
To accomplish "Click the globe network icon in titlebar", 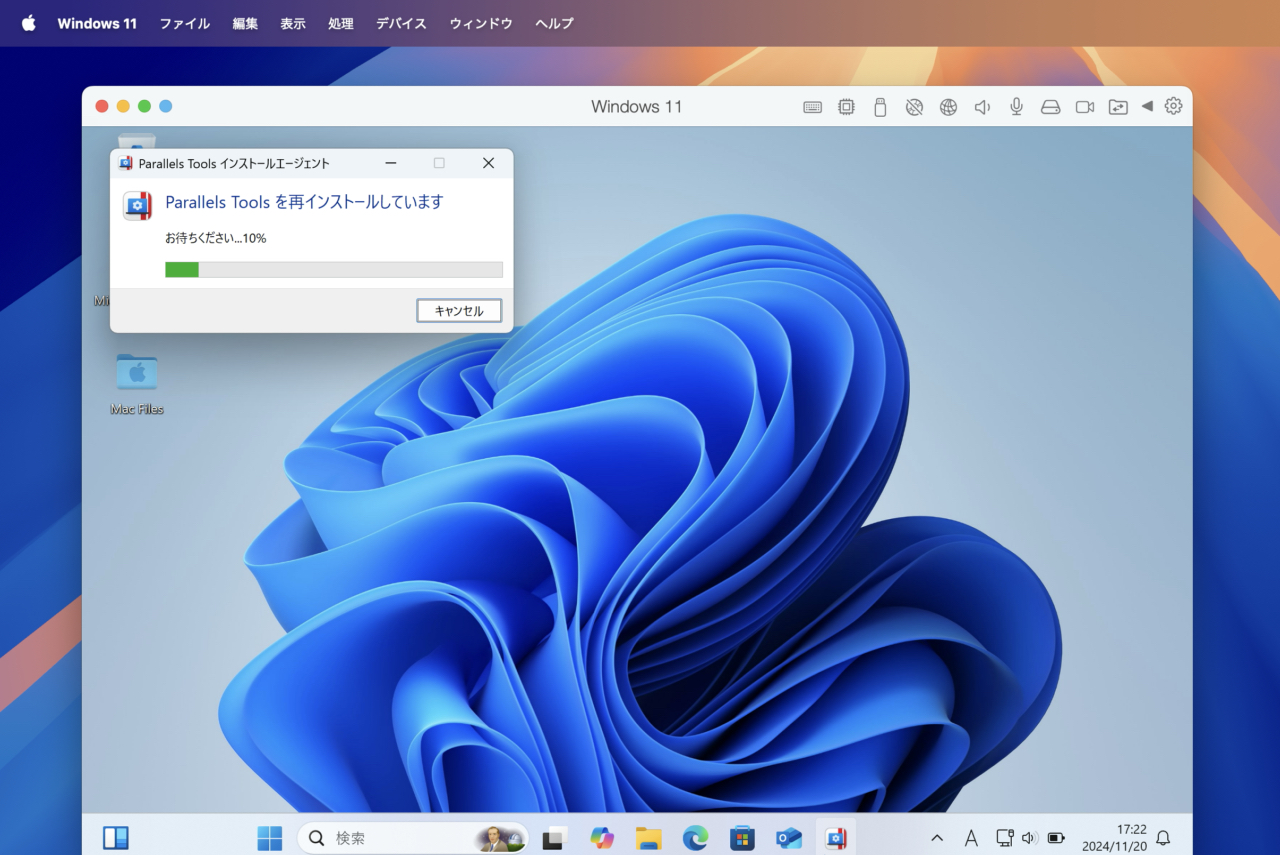I will coord(948,107).
